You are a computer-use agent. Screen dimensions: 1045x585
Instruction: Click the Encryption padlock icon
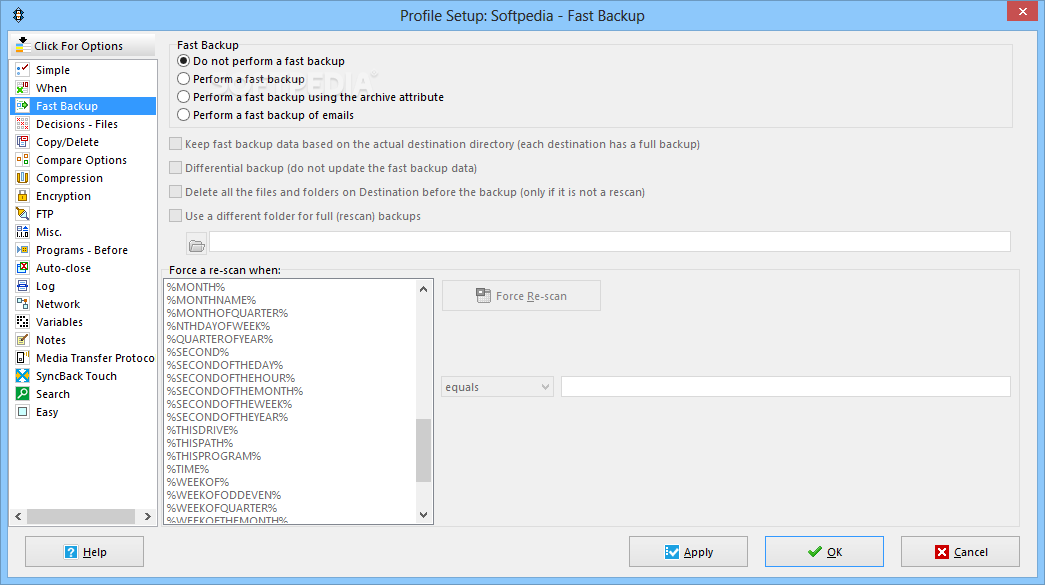[23, 195]
